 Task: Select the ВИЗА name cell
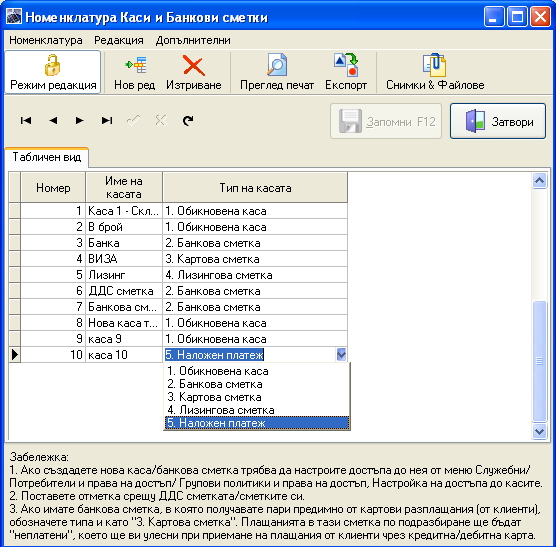[124, 259]
